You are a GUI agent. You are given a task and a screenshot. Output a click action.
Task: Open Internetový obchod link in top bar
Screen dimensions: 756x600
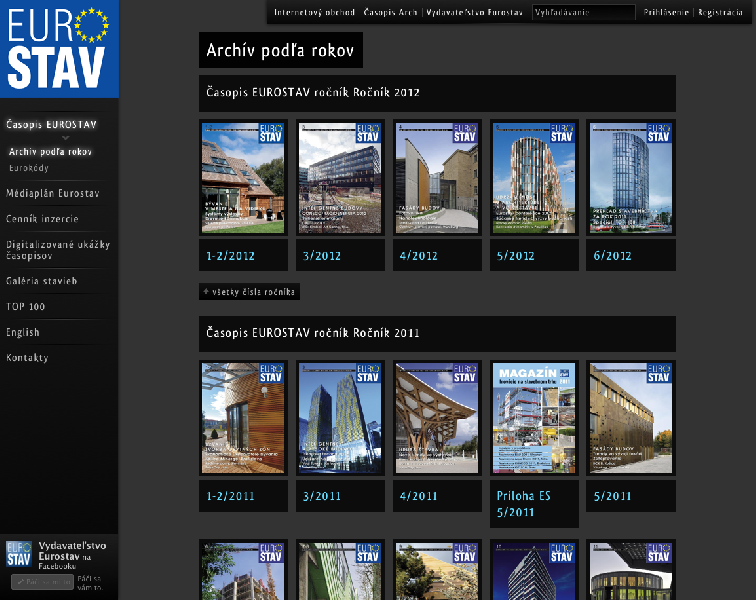314,12
